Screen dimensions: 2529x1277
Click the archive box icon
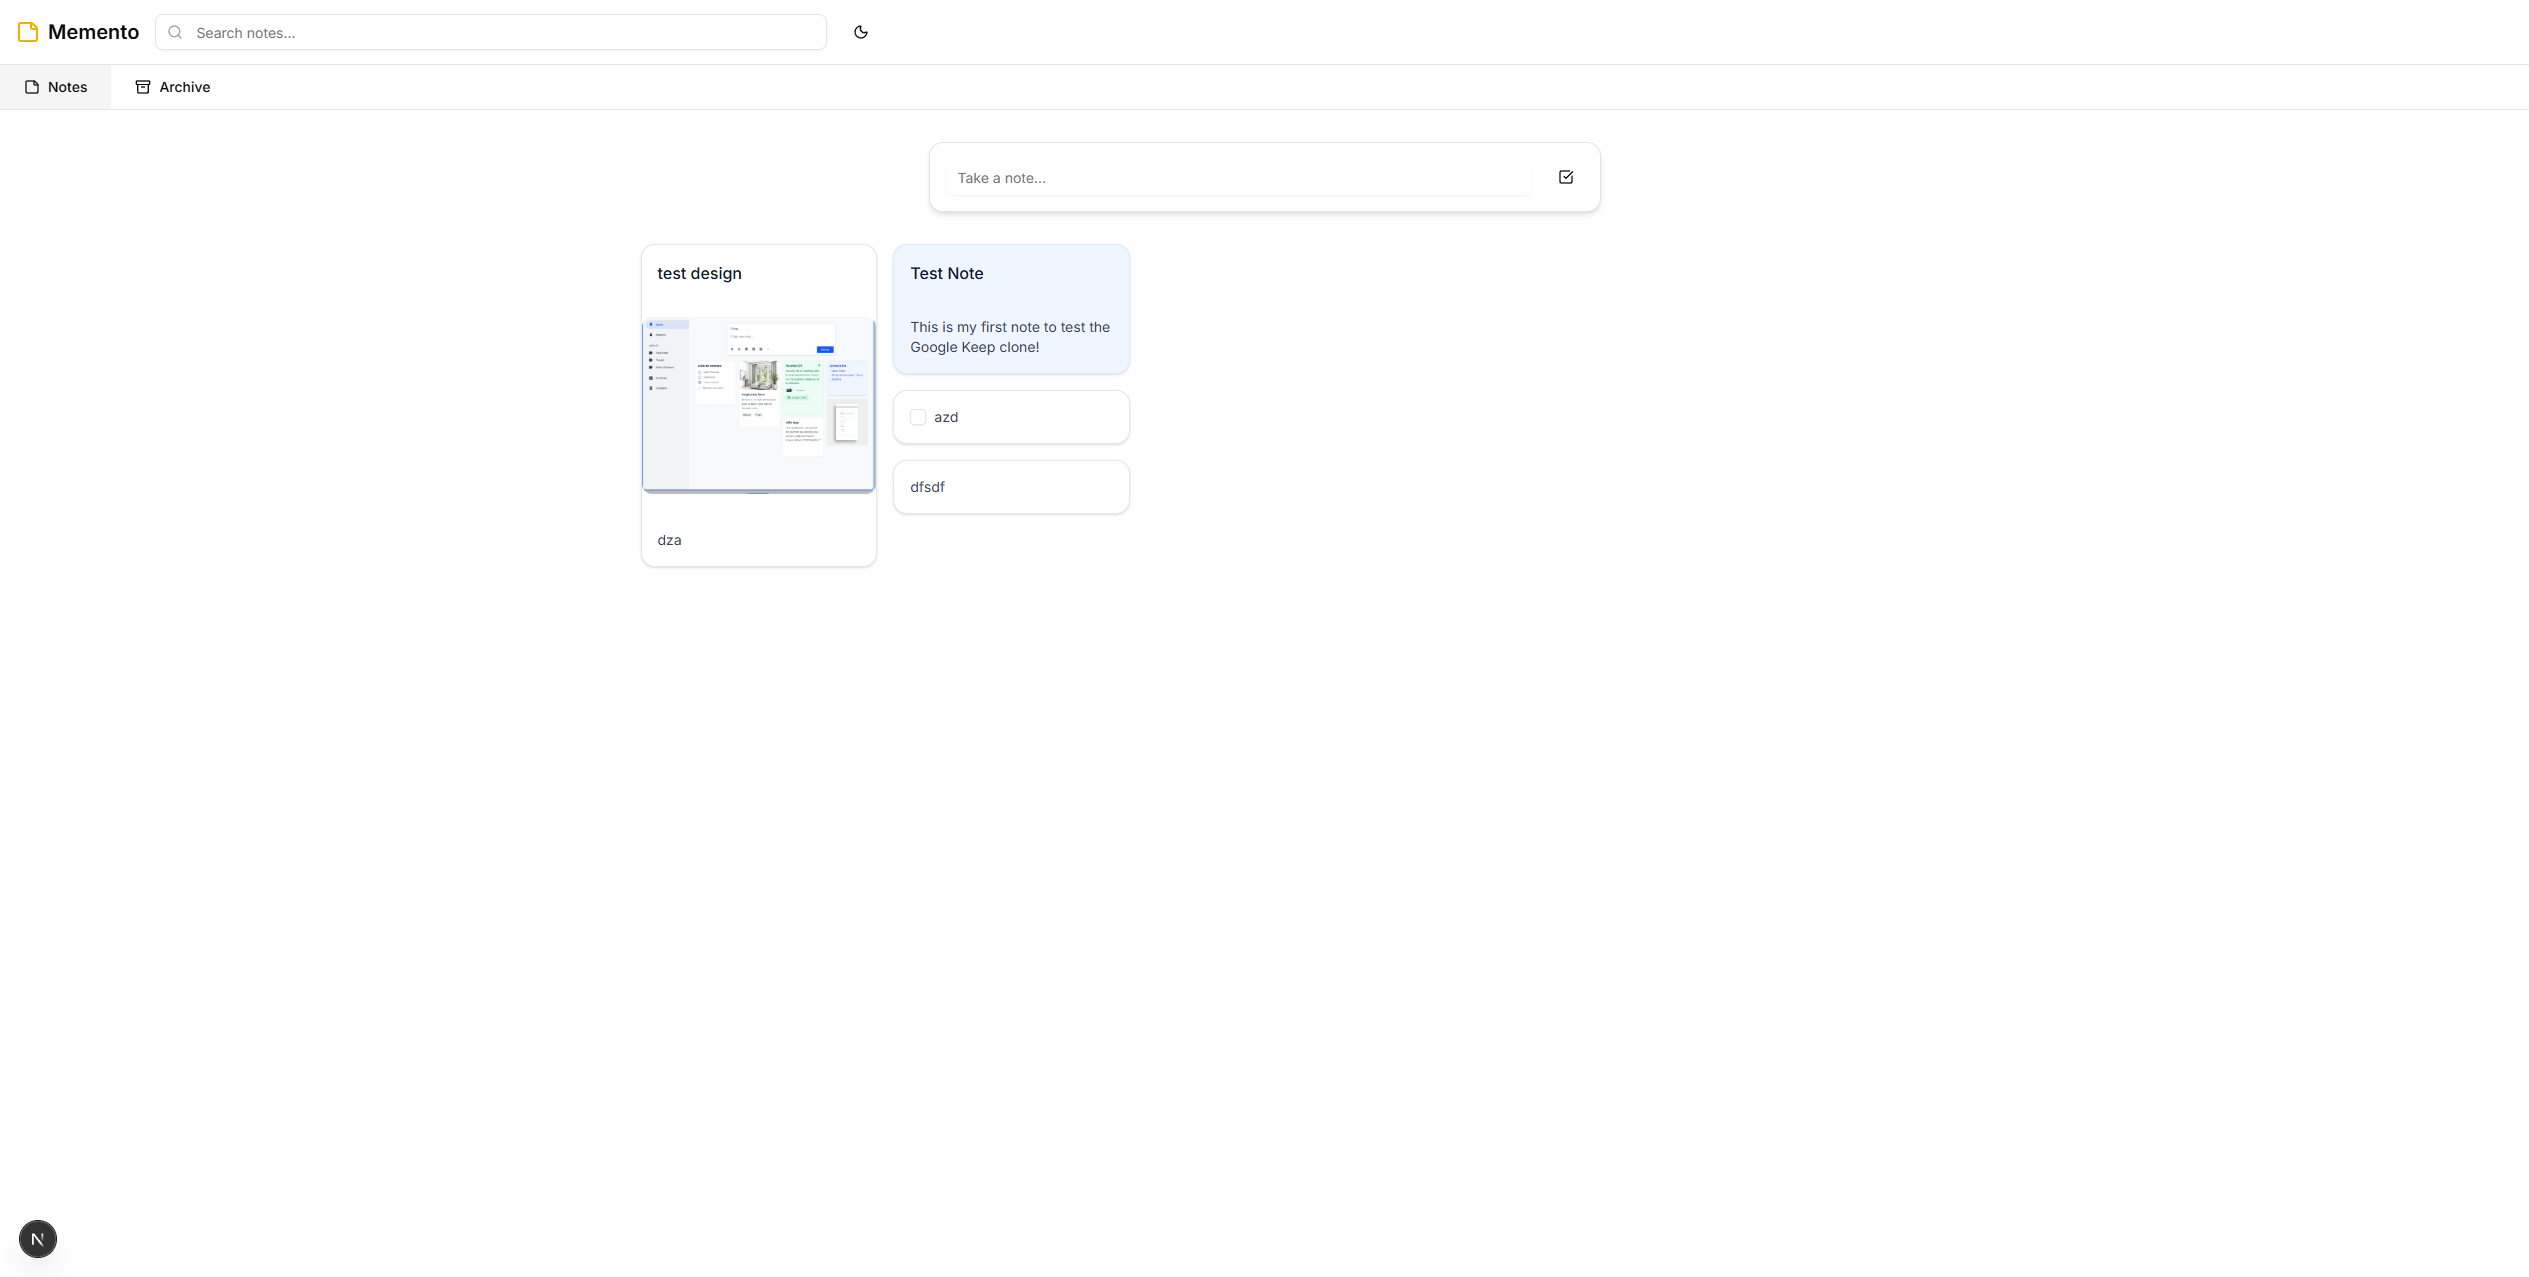pos(143,87)
